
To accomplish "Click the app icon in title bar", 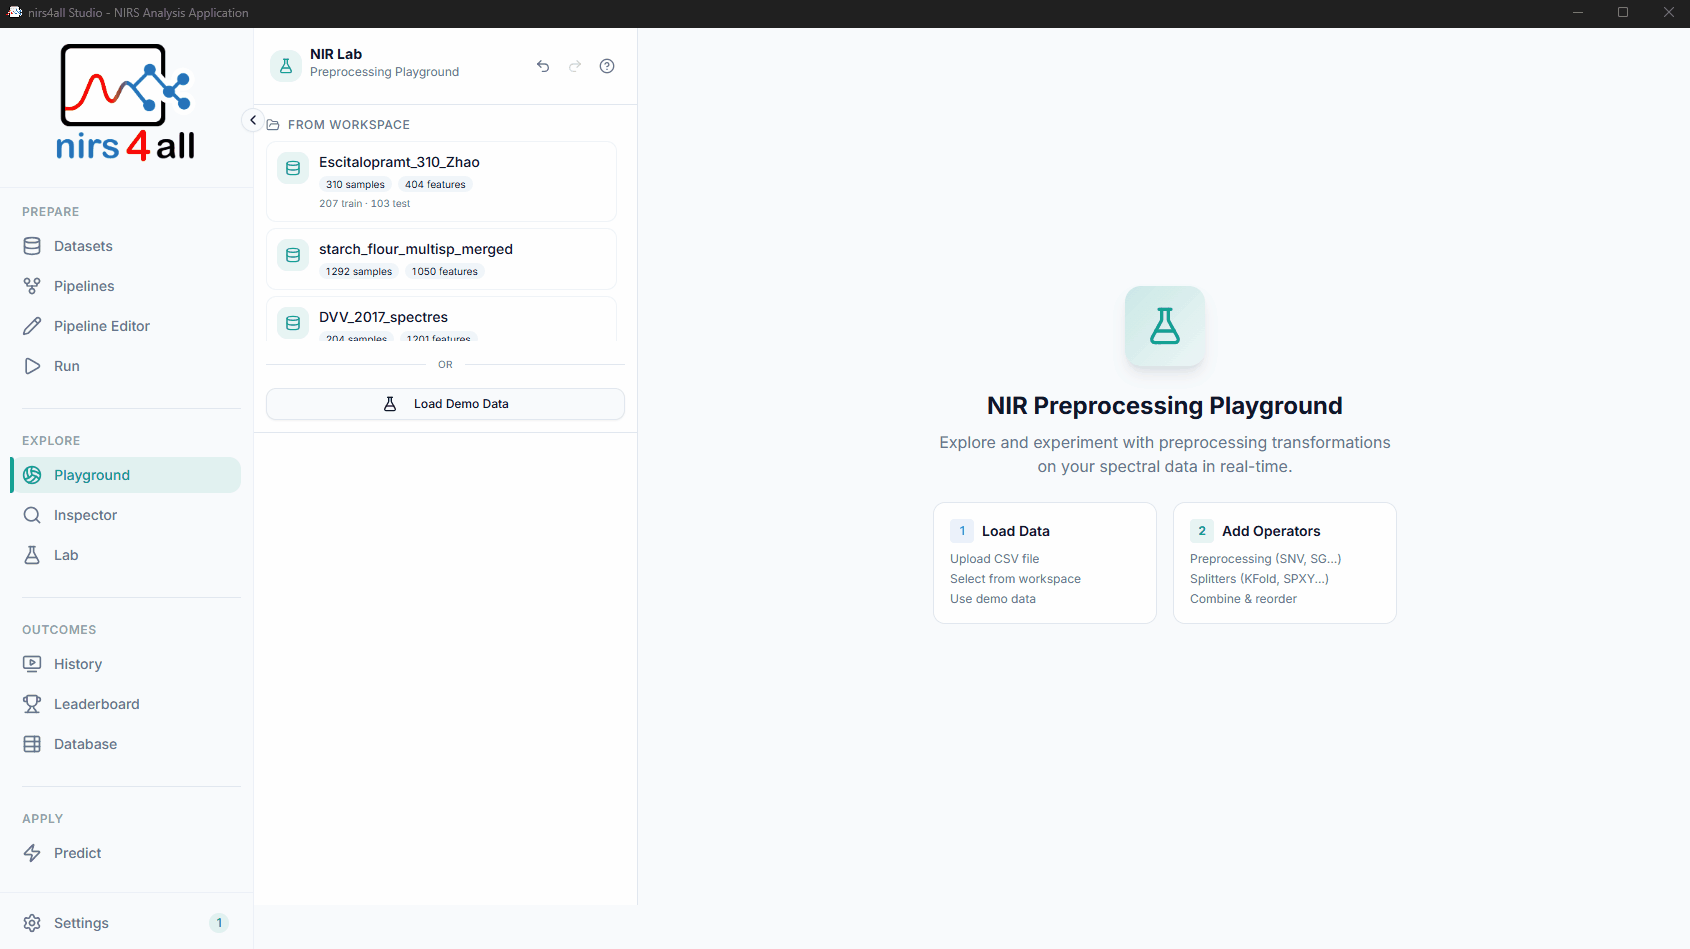I will point(15,12).
